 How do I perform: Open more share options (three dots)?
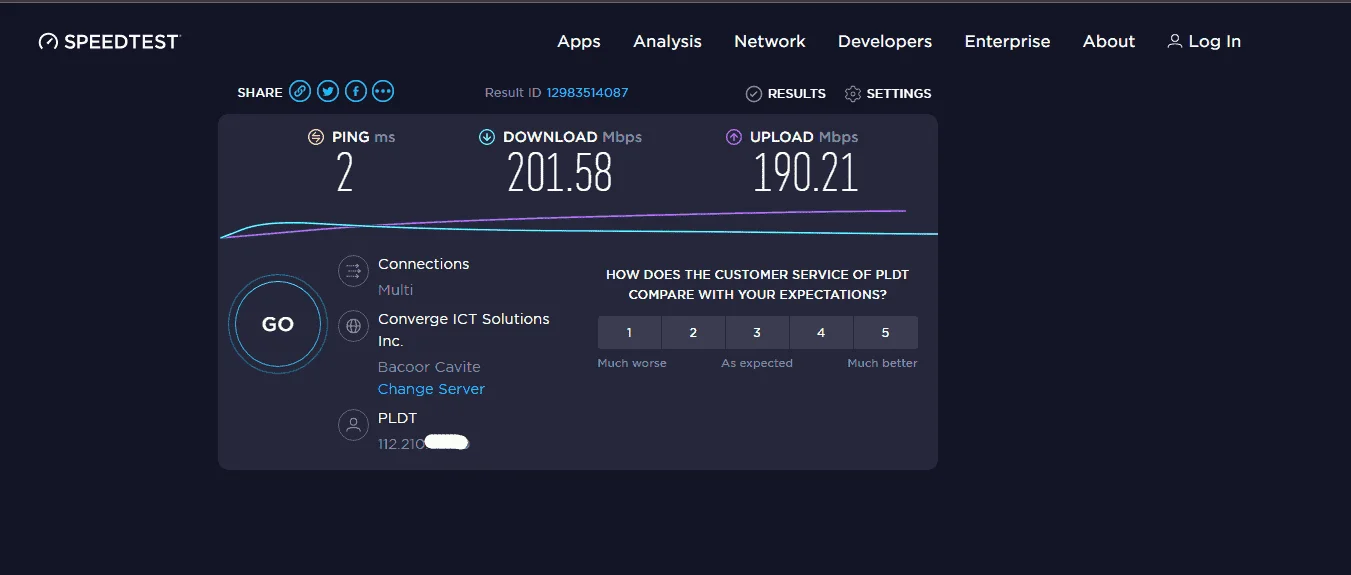coord(383,92)
